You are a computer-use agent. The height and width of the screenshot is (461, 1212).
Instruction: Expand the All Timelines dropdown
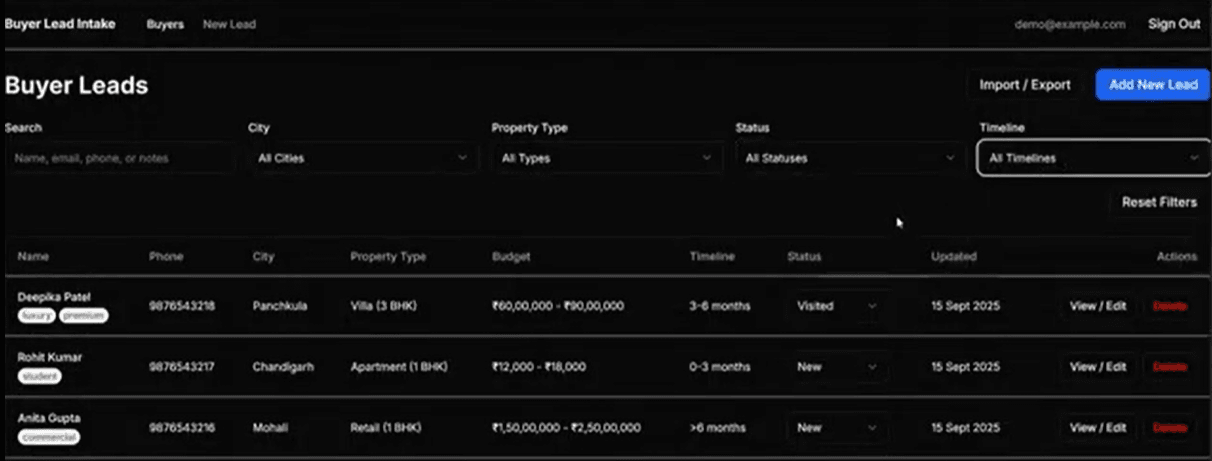(x=1093, y=158)
